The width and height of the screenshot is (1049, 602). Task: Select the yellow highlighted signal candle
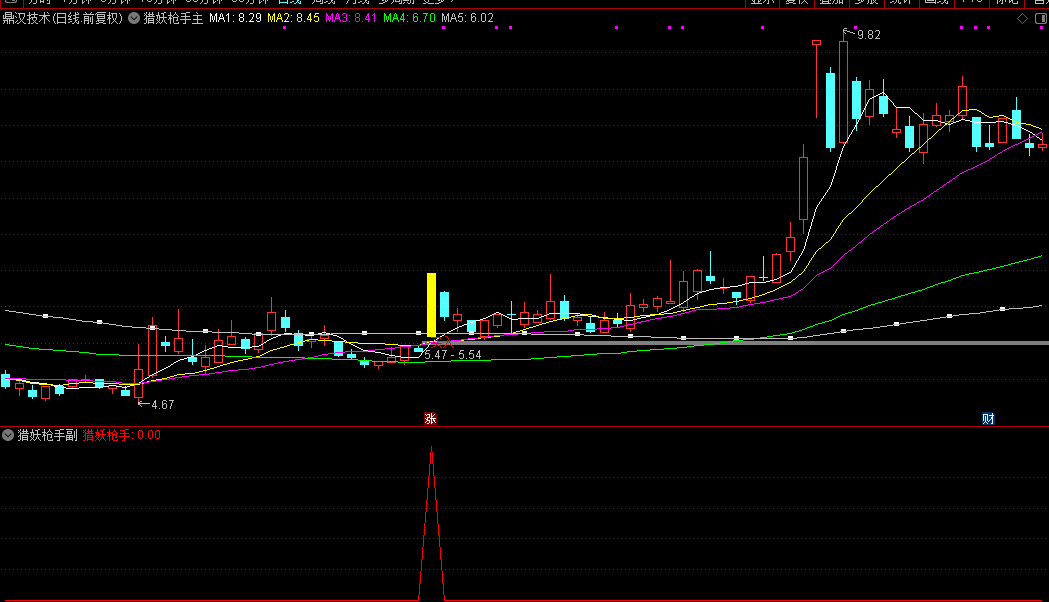pos(432,305)
